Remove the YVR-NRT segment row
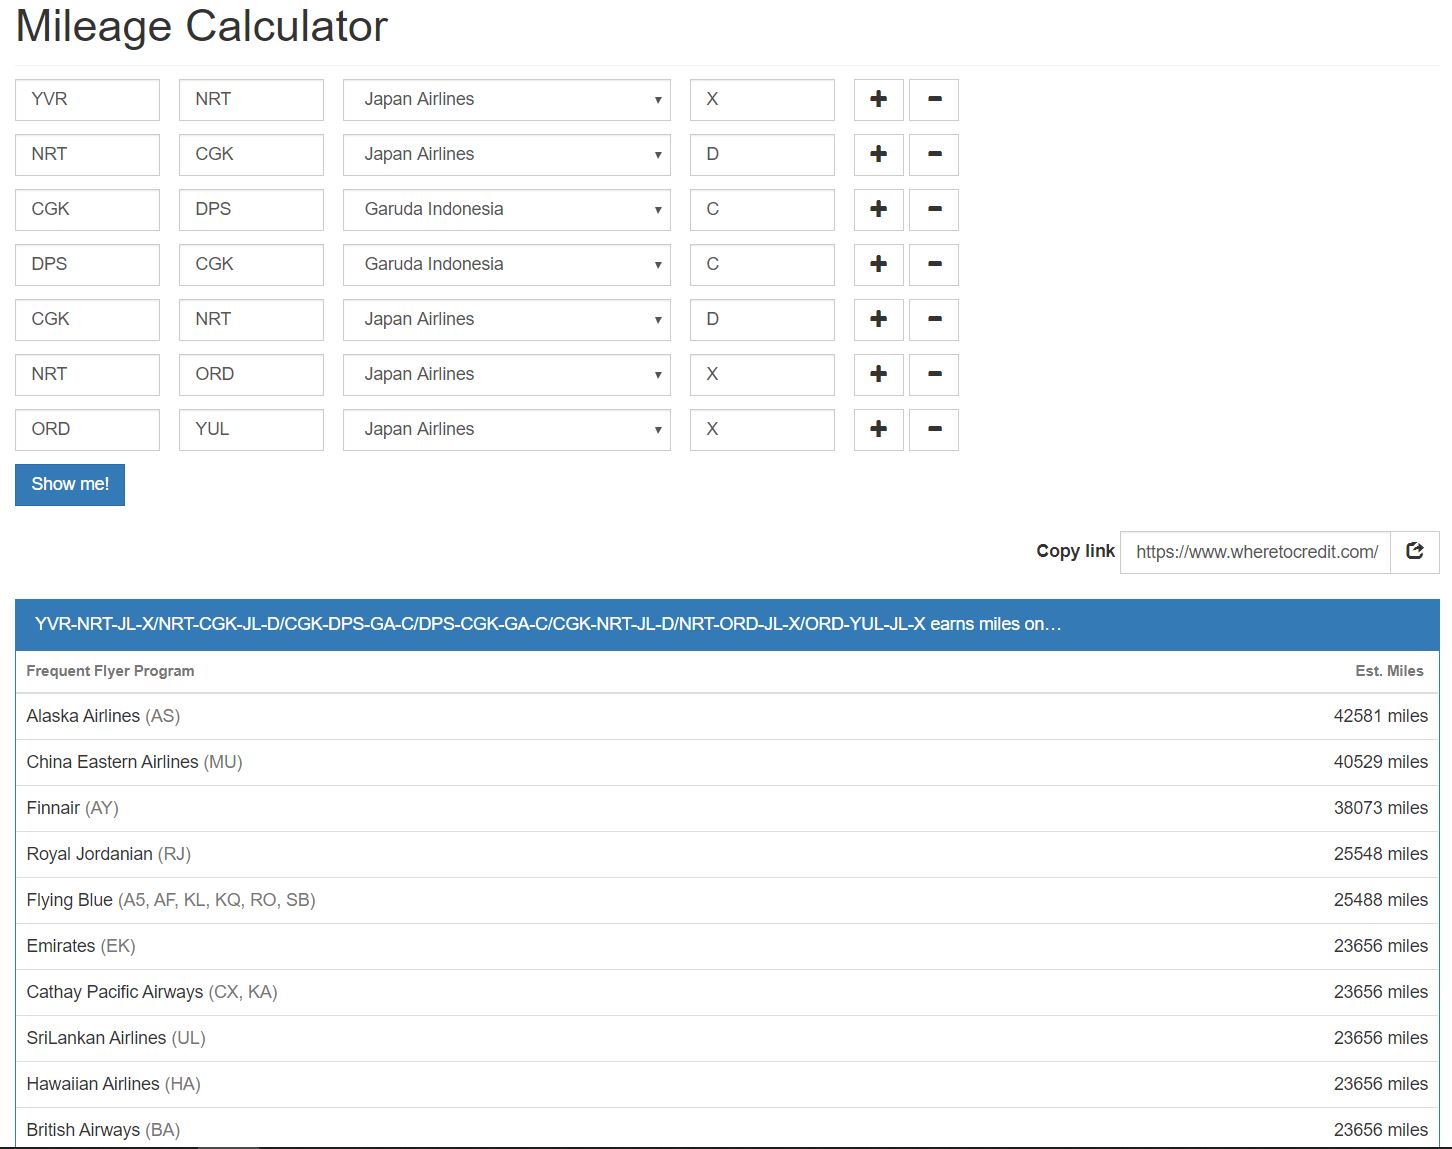Viewport: 1452px width, 1149px height. (934, 100)
